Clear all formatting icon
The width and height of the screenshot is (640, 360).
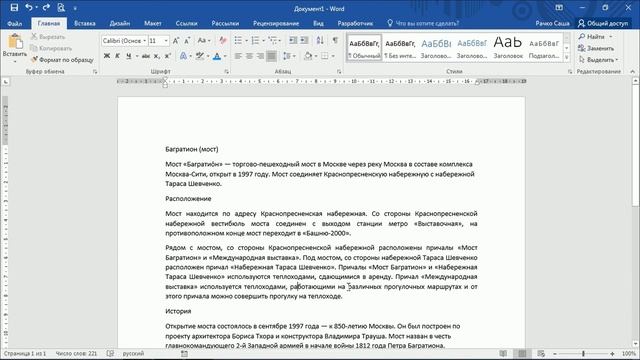point(222,40)
